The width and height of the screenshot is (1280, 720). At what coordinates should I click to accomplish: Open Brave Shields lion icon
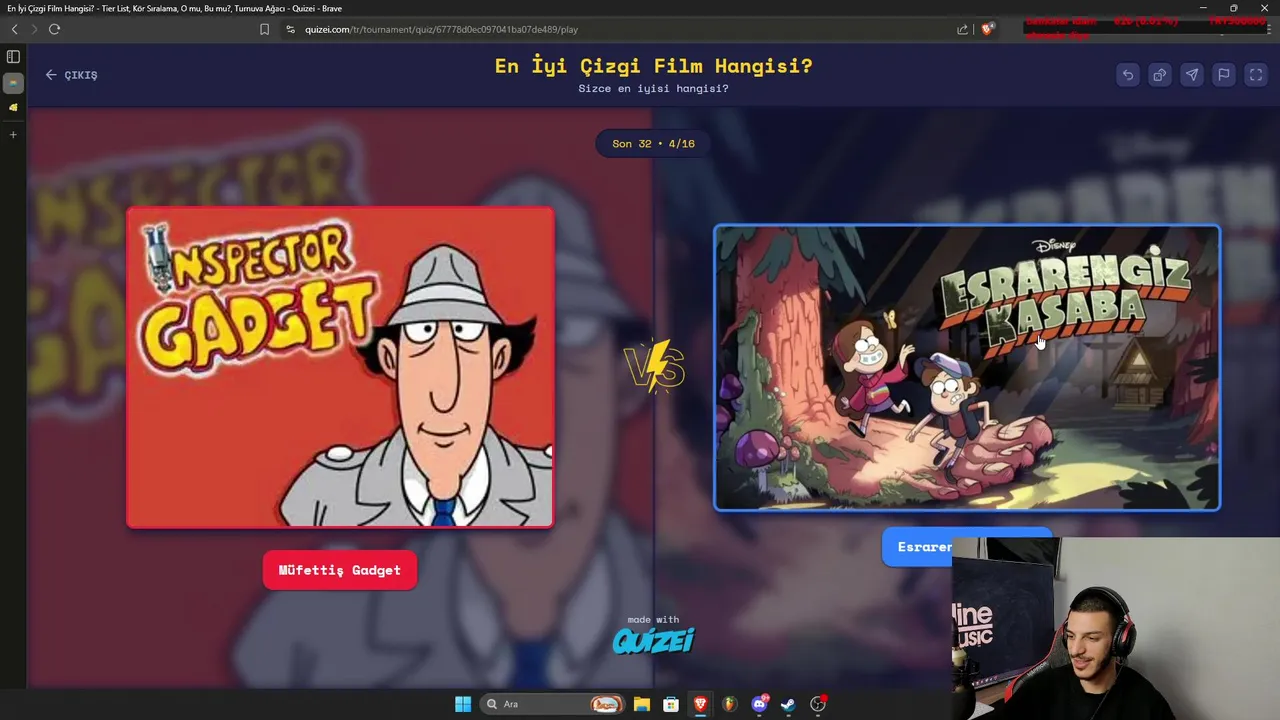click(987, 29)
